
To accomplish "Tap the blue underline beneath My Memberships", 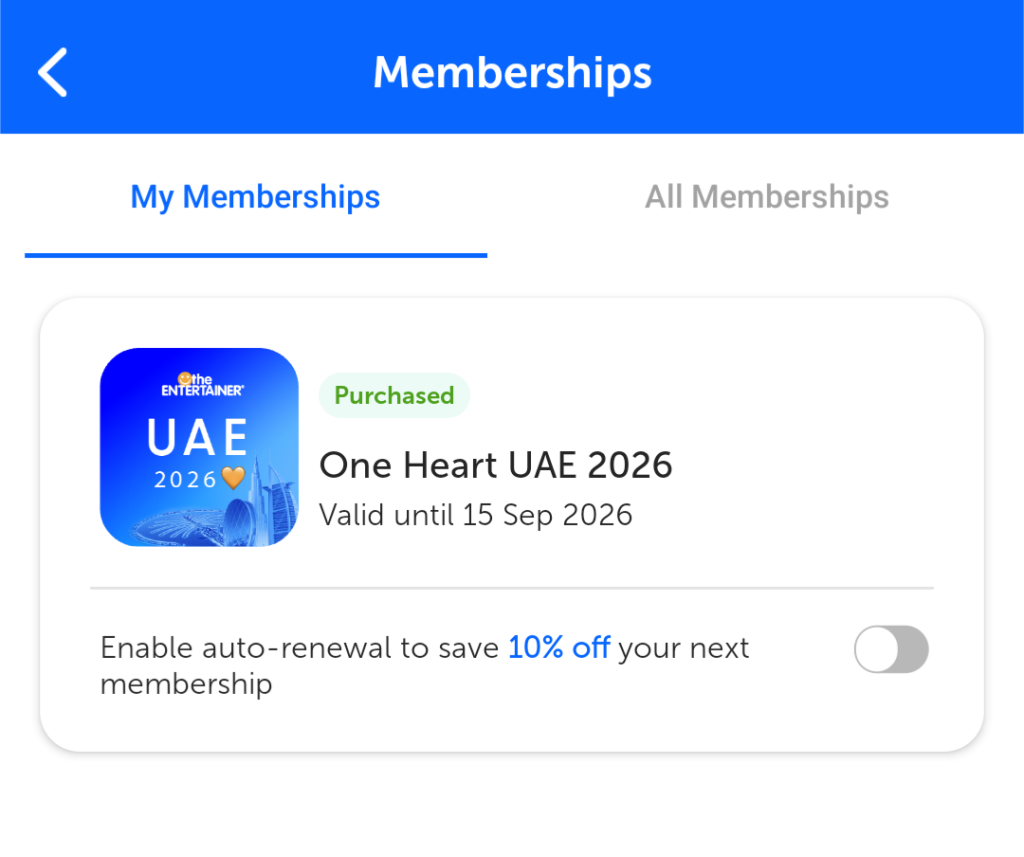I will coord(255,255).
